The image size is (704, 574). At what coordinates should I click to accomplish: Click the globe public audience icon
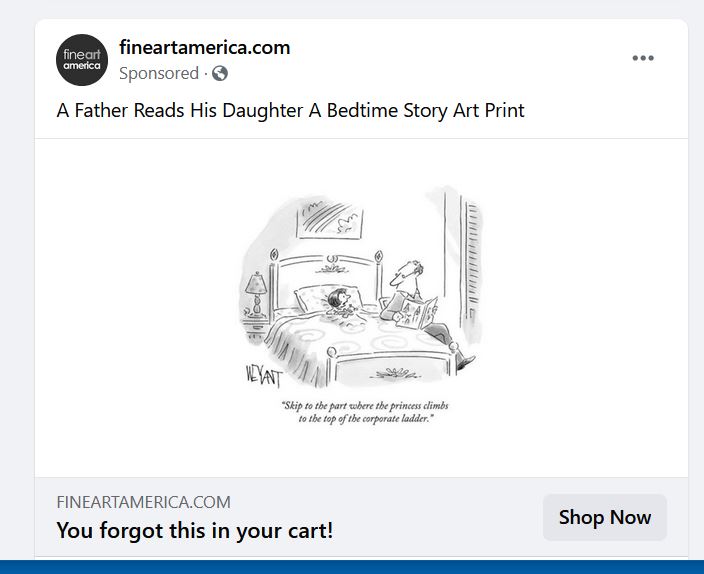(220, 73)
